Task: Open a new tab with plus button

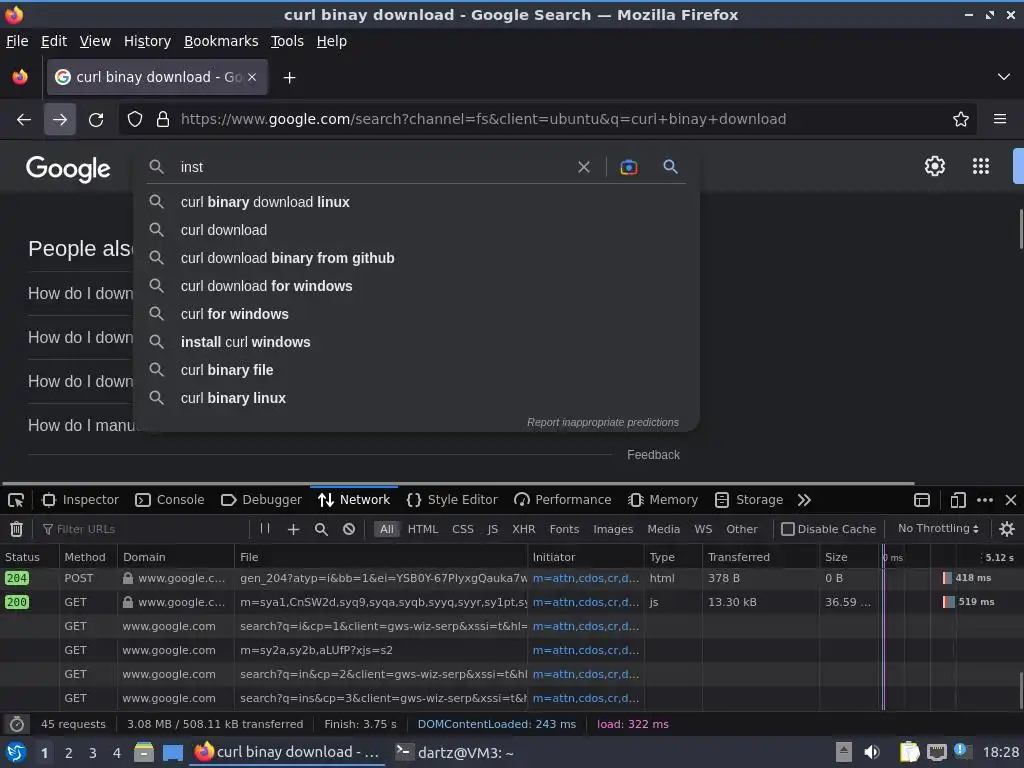Action: [x=289, y=78]
